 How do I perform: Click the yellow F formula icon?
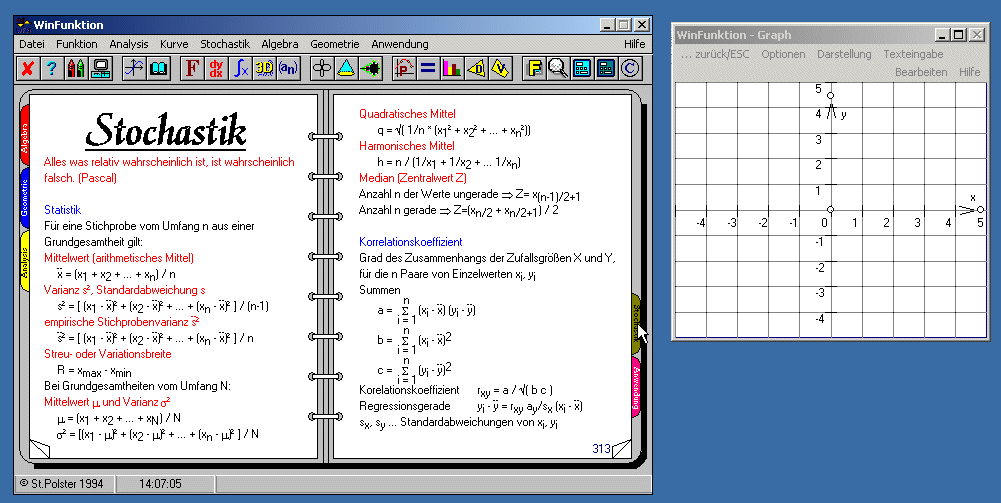click(x=534, y=68)
